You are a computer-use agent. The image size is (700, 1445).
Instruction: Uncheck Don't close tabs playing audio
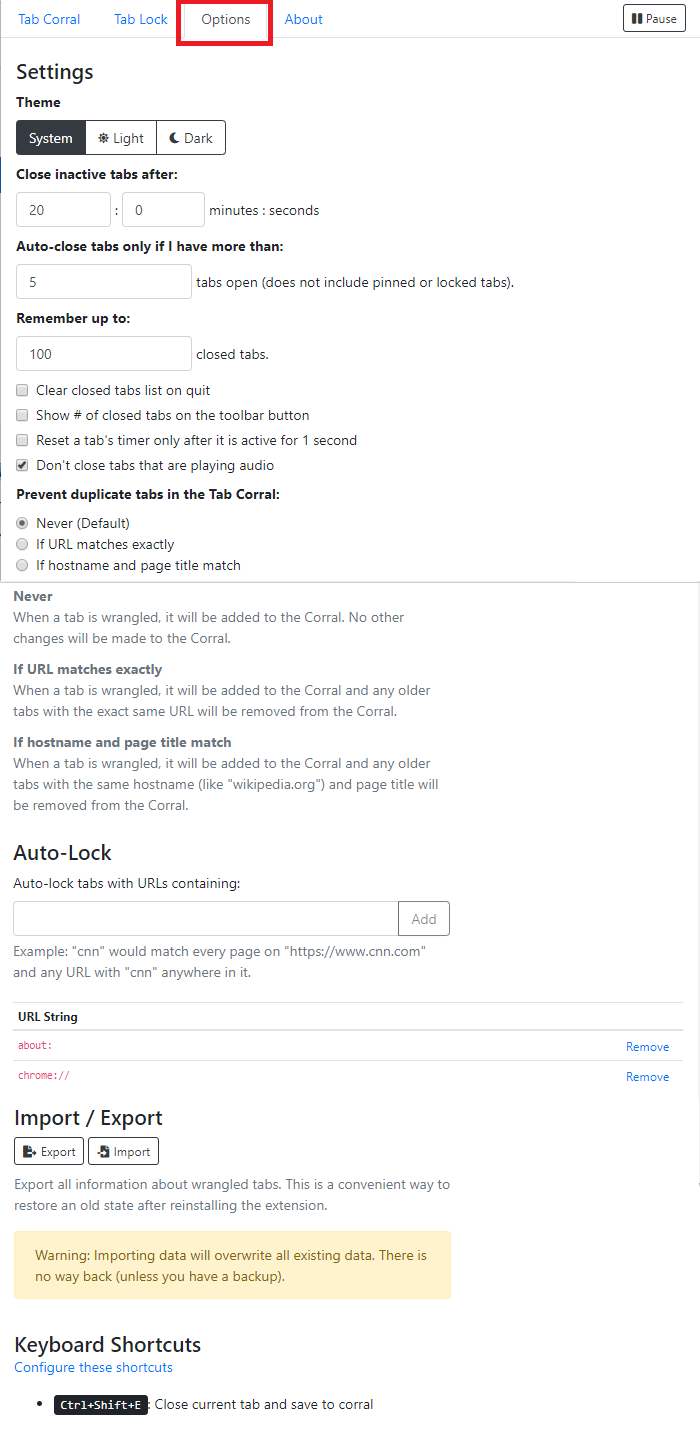22,465
